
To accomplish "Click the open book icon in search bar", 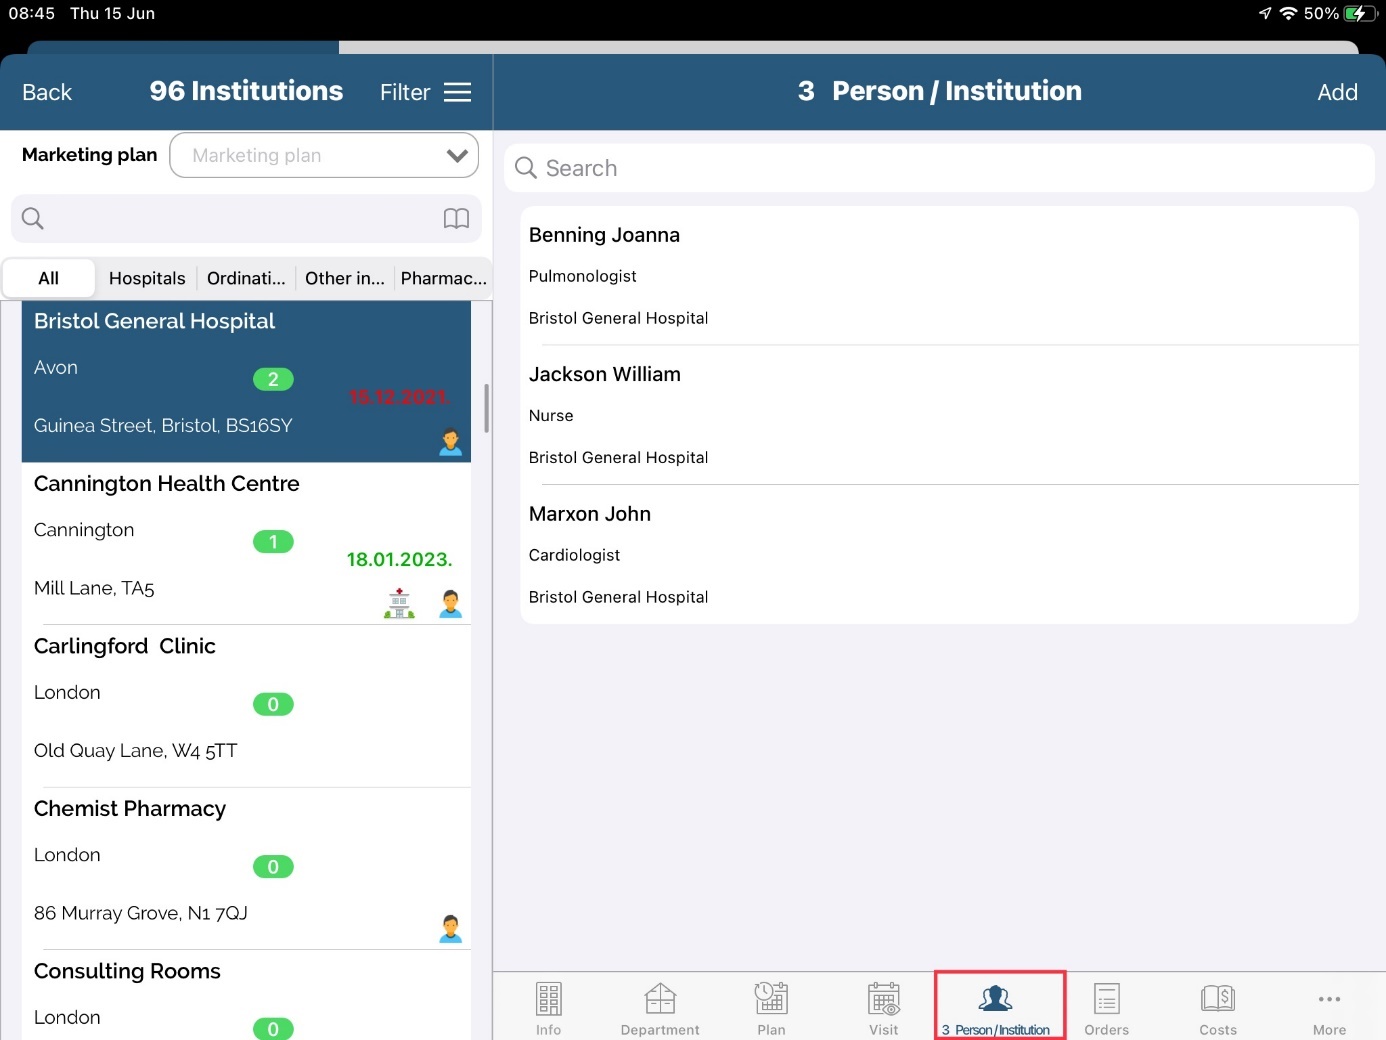I will pos(456,219).
